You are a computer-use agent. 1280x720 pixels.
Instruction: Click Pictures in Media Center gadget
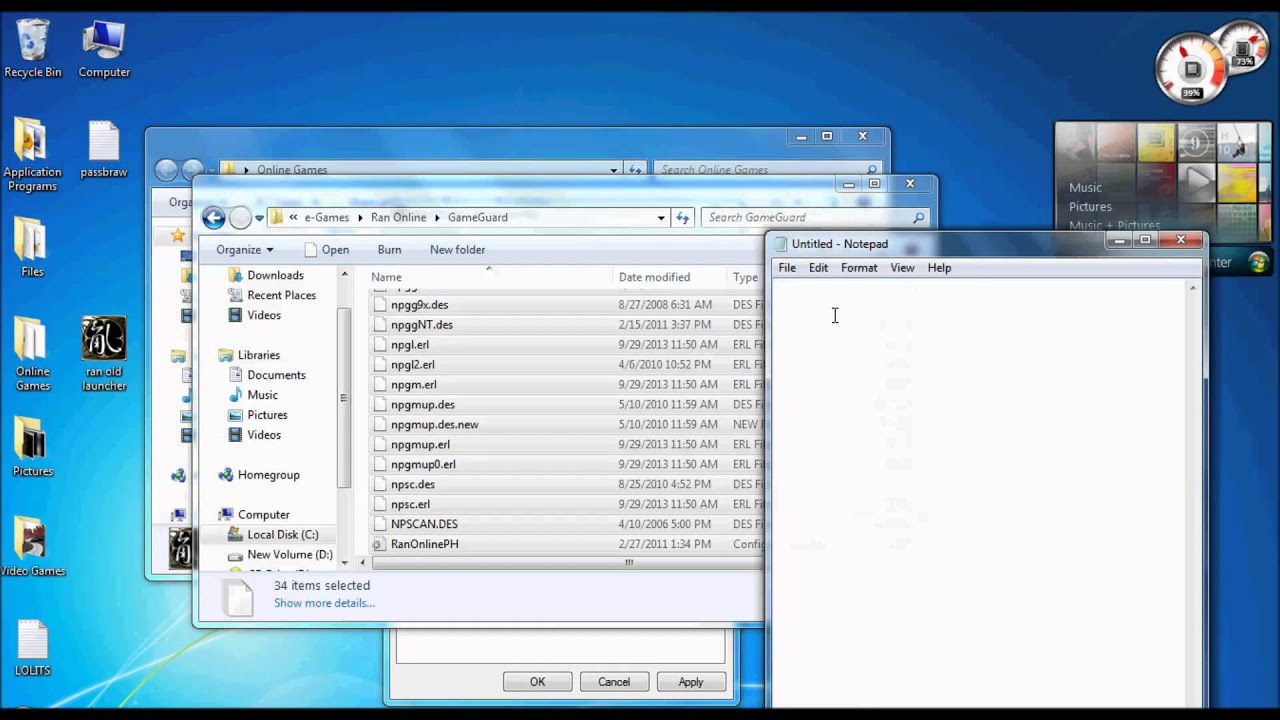(1090, 207)
